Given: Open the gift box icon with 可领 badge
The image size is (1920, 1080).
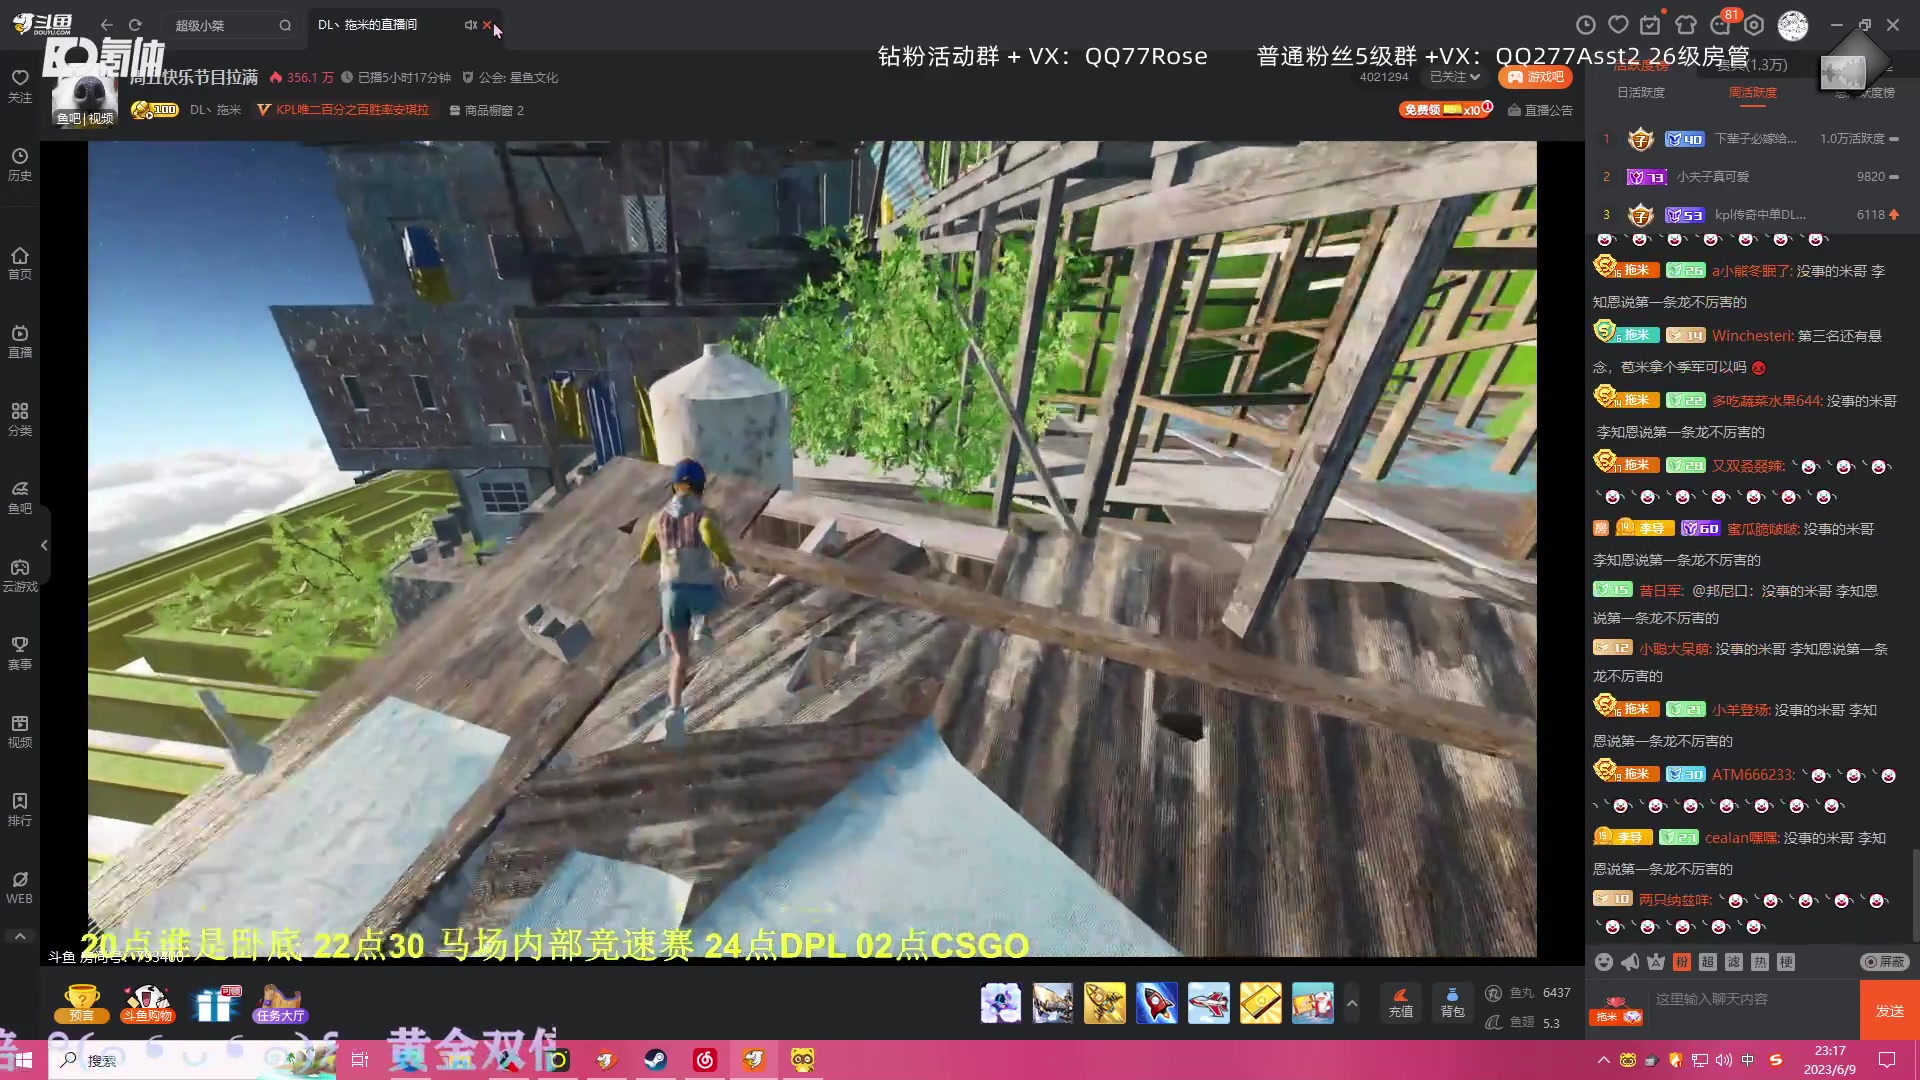Looking at the screenshot, I should click(217, 1004).
